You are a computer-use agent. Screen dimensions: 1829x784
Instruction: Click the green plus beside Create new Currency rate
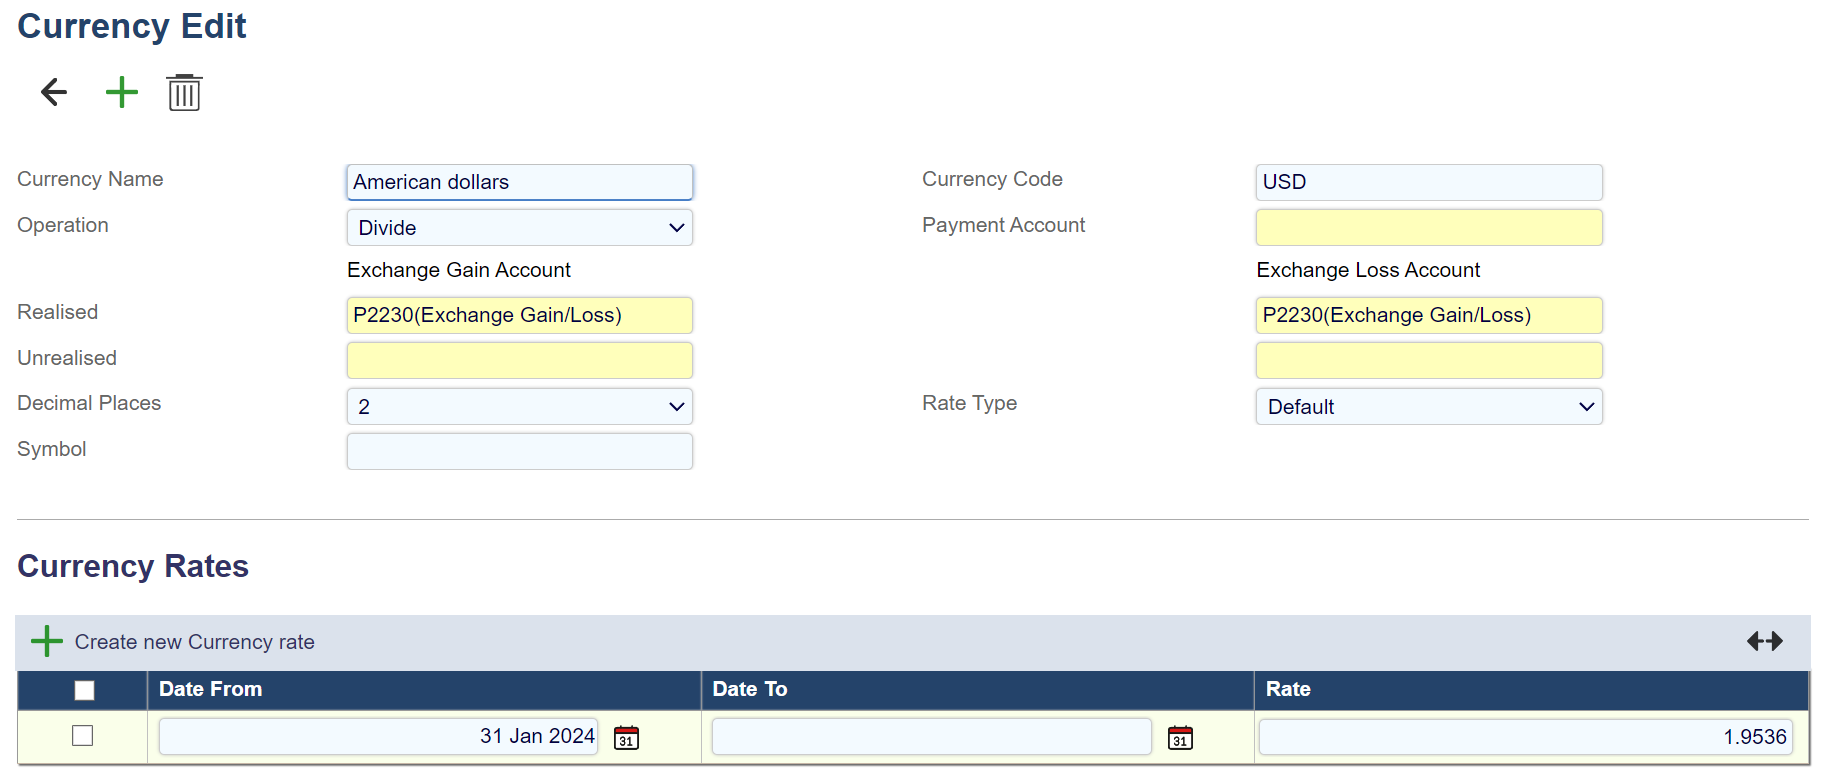pos(46,641)
